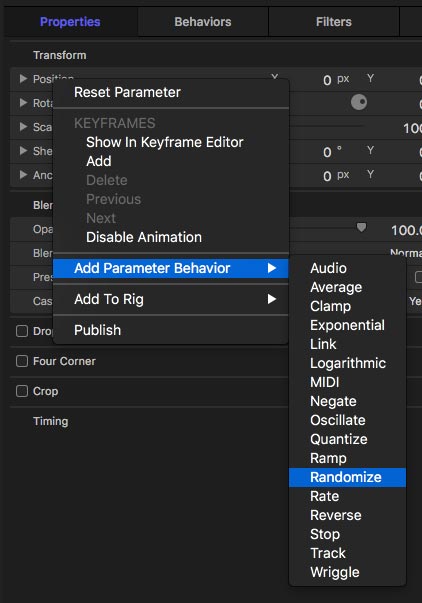422x603 pixels.
Task: Open the Filters tab
Action: point(334,22)
